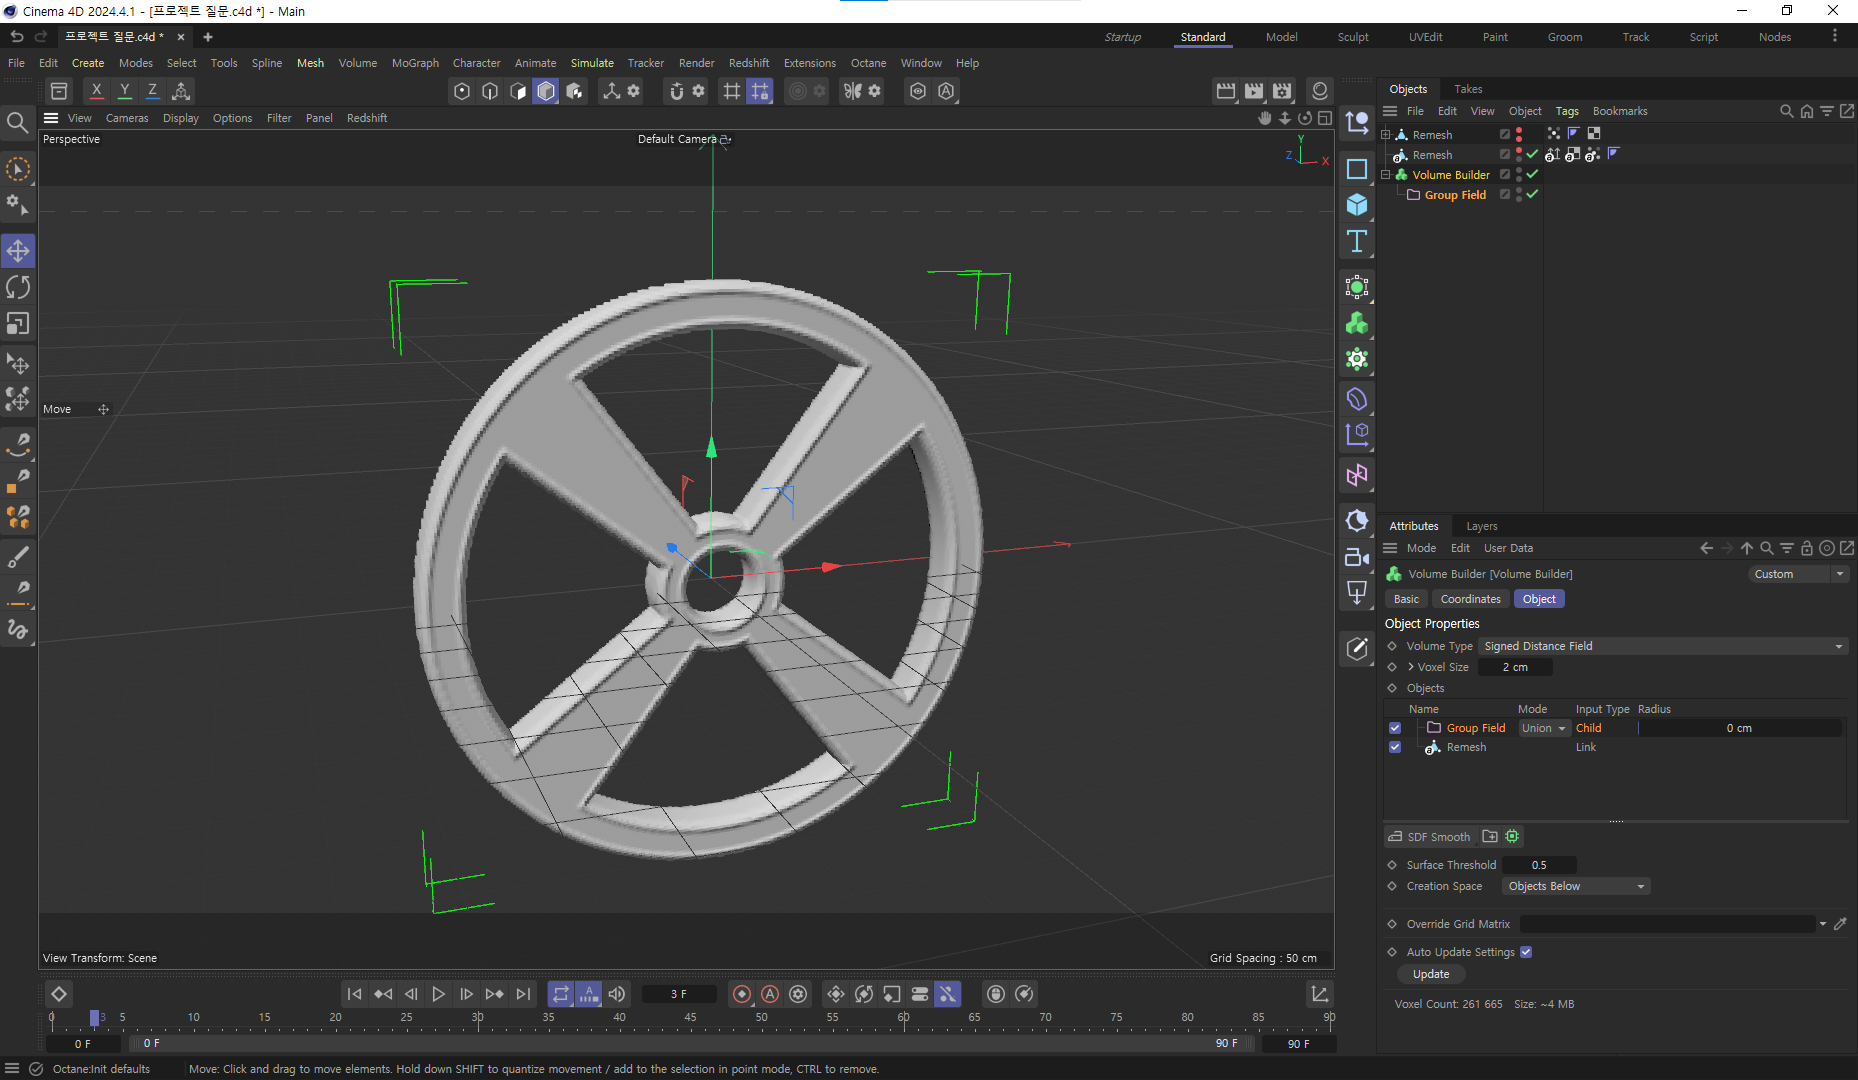Collapse the Volume Builder tree item

1386,174
